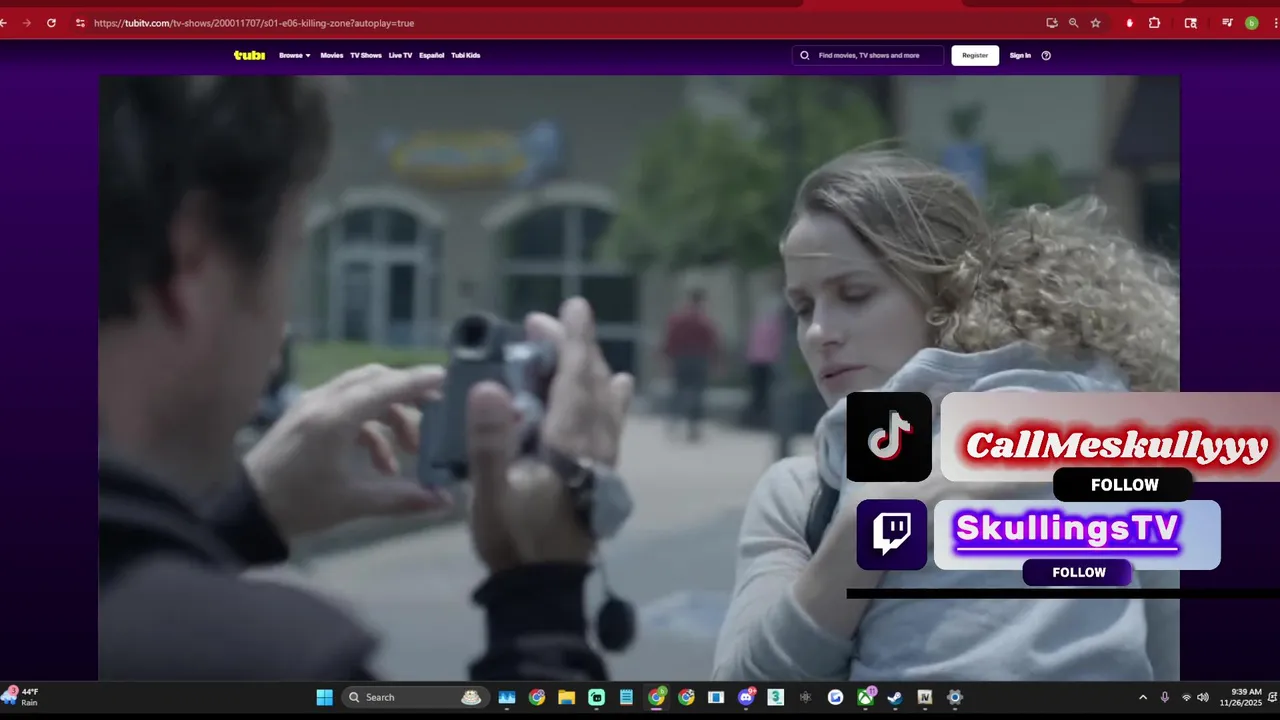Open the green Chrome profile avatar
The image size is (1280, 720).
(1251, 23)
